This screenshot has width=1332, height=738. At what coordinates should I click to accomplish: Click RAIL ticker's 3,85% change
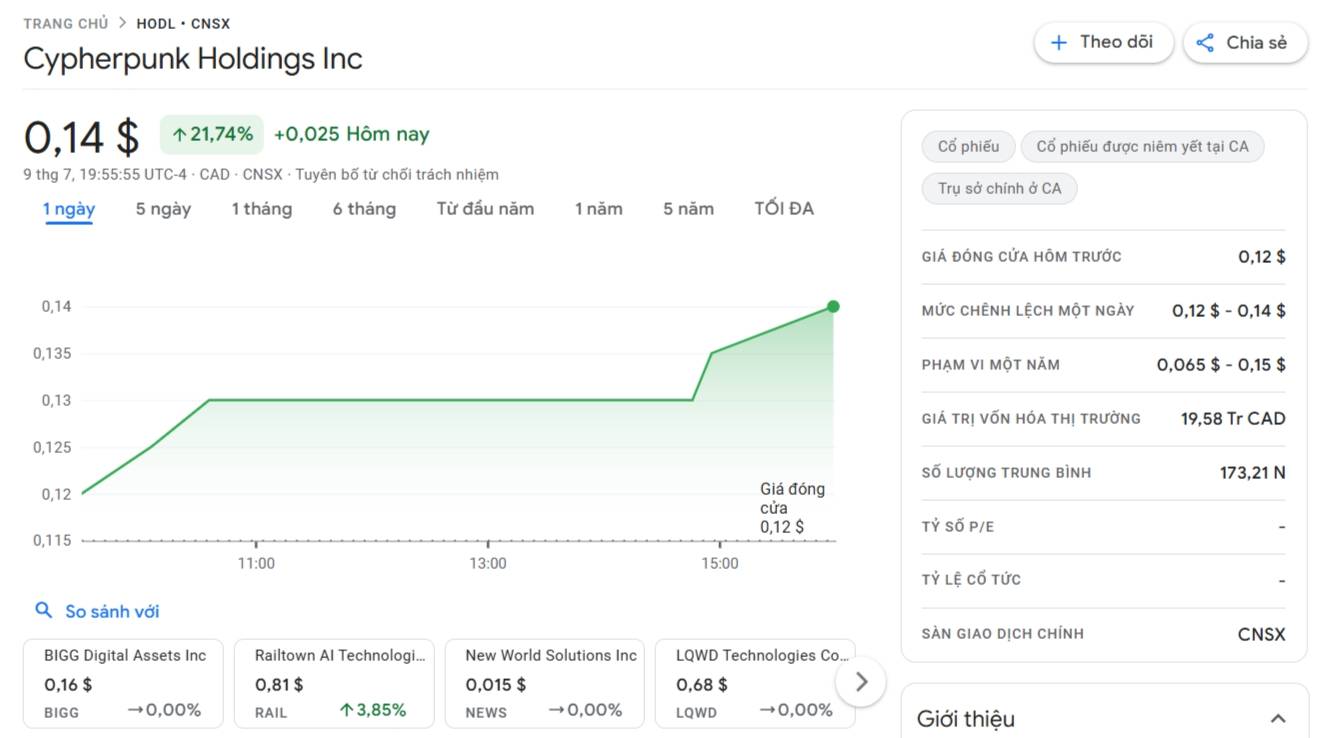click(x=372, y=710)
